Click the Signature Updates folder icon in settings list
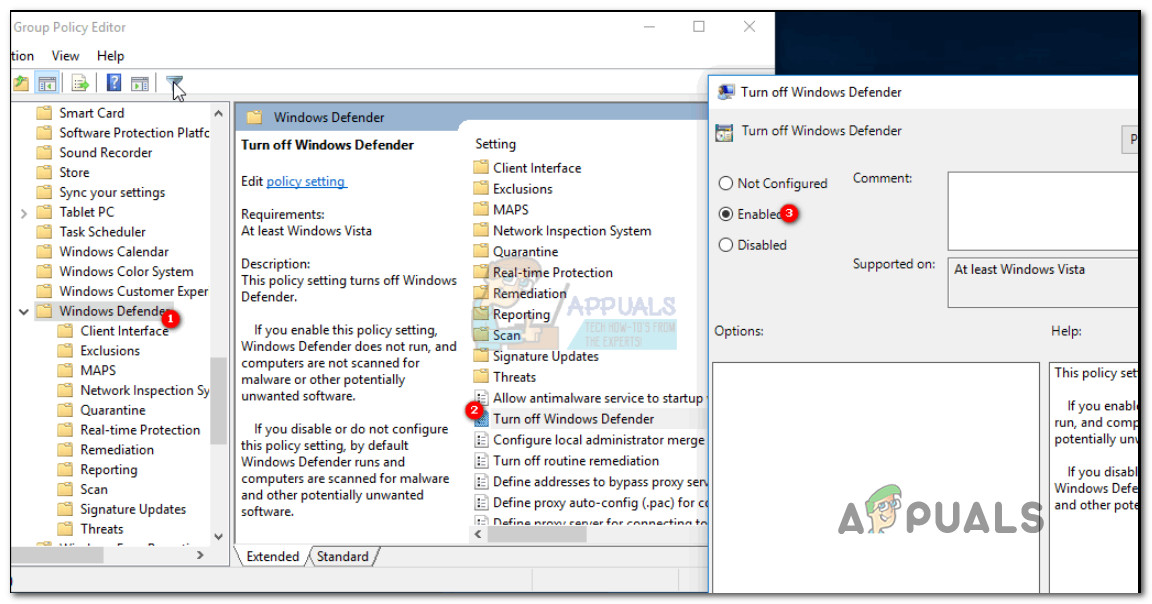The width and height of the screenshot is (1152, 604). (x=481, y=356)
